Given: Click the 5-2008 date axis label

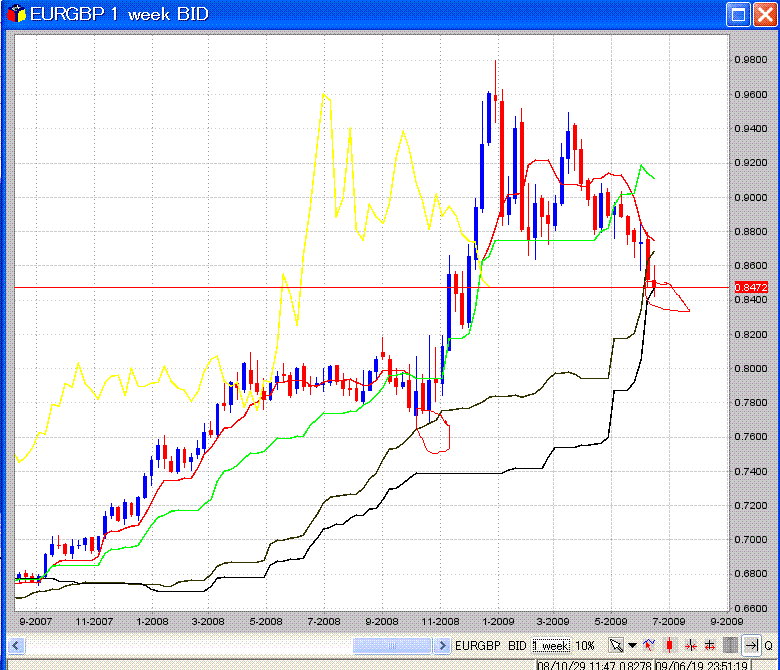Looking at the screenshot, I should [266, 621].
